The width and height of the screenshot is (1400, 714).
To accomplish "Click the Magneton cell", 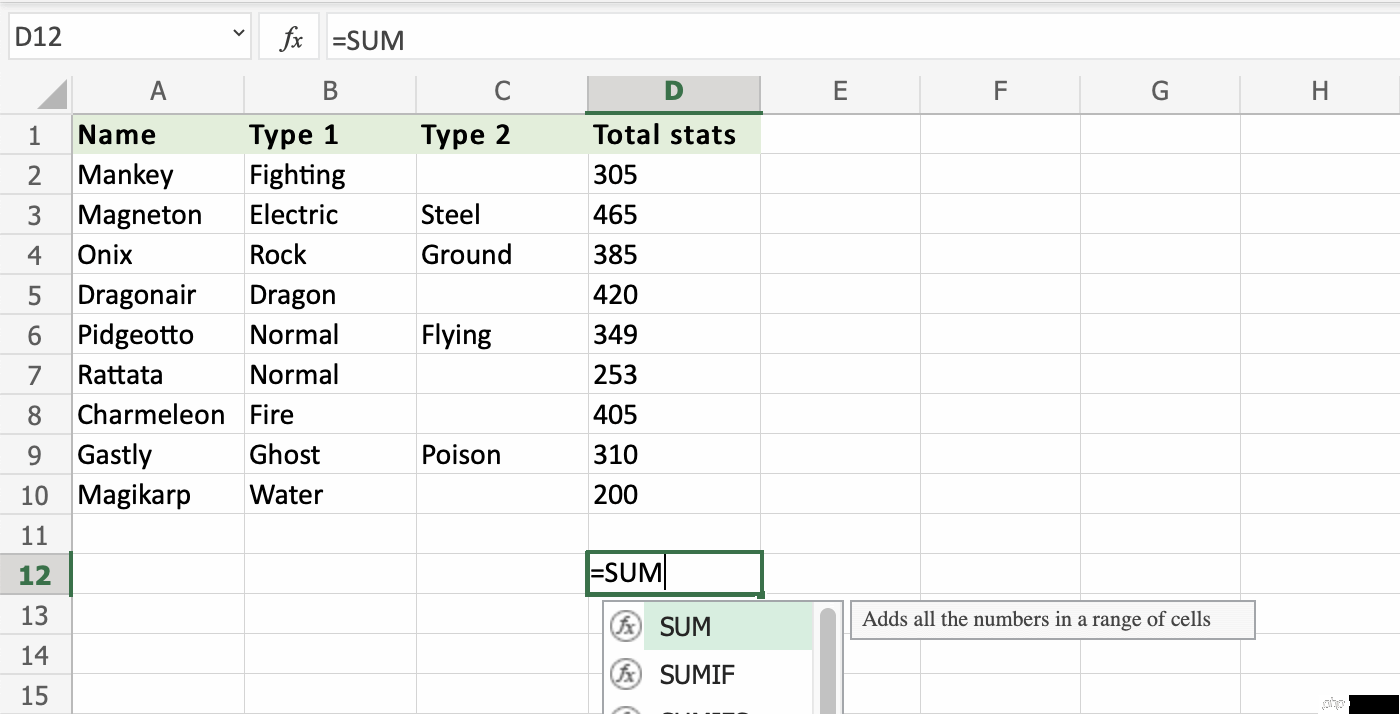I will click(x=158, y=215).
